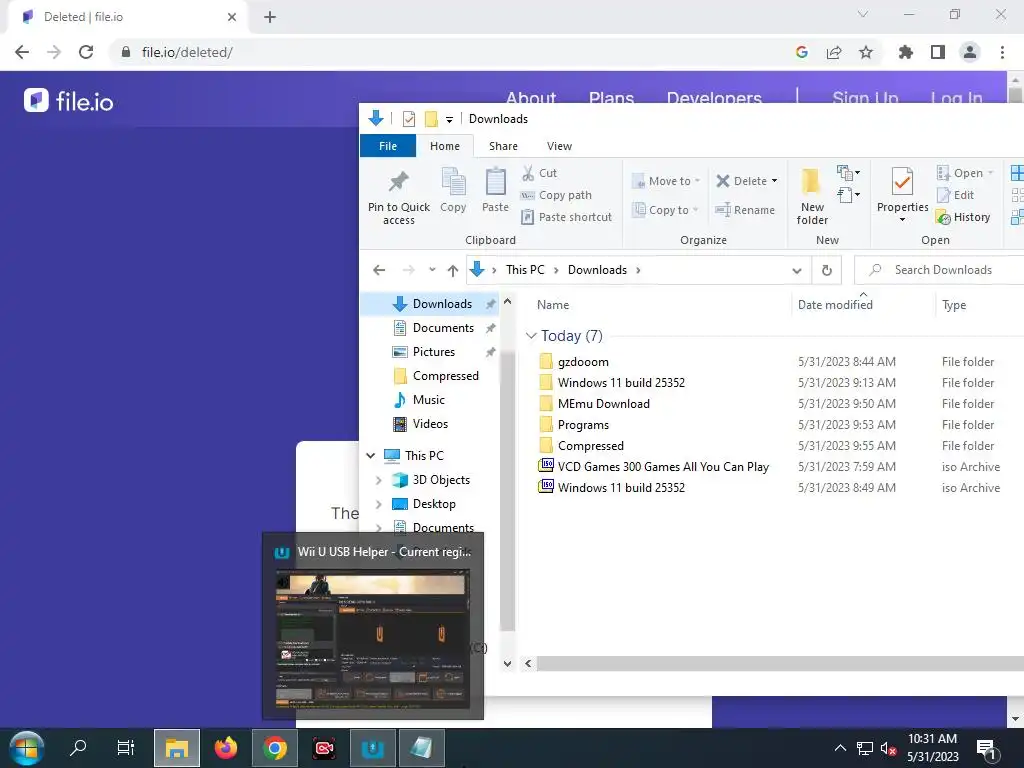Open Firefox from the taskbar
This screenshot has width=1024, height=768.
[226, 748]
